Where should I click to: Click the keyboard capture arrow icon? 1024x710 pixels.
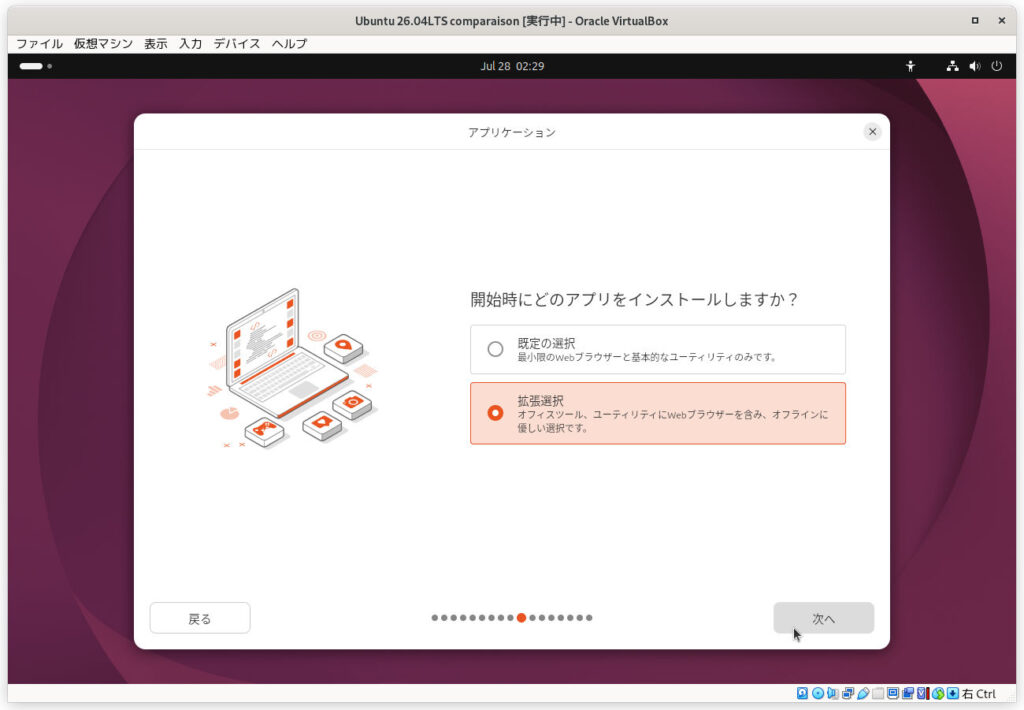click(953, 694)
